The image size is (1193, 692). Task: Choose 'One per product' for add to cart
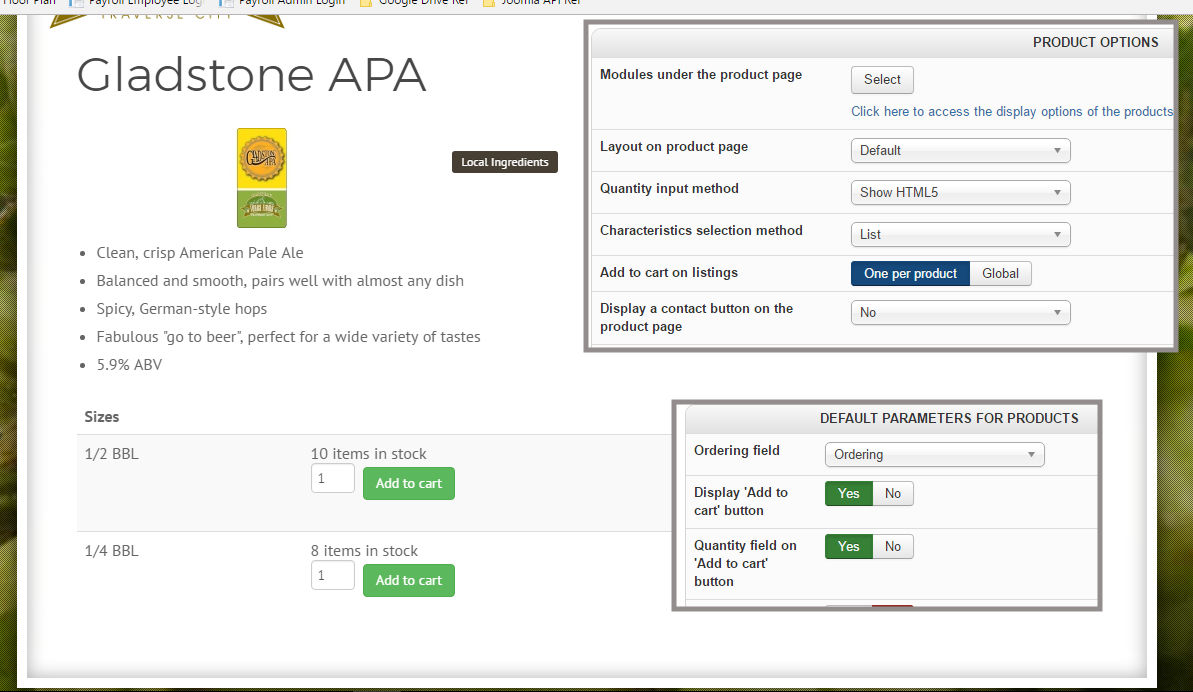point(910,274)
